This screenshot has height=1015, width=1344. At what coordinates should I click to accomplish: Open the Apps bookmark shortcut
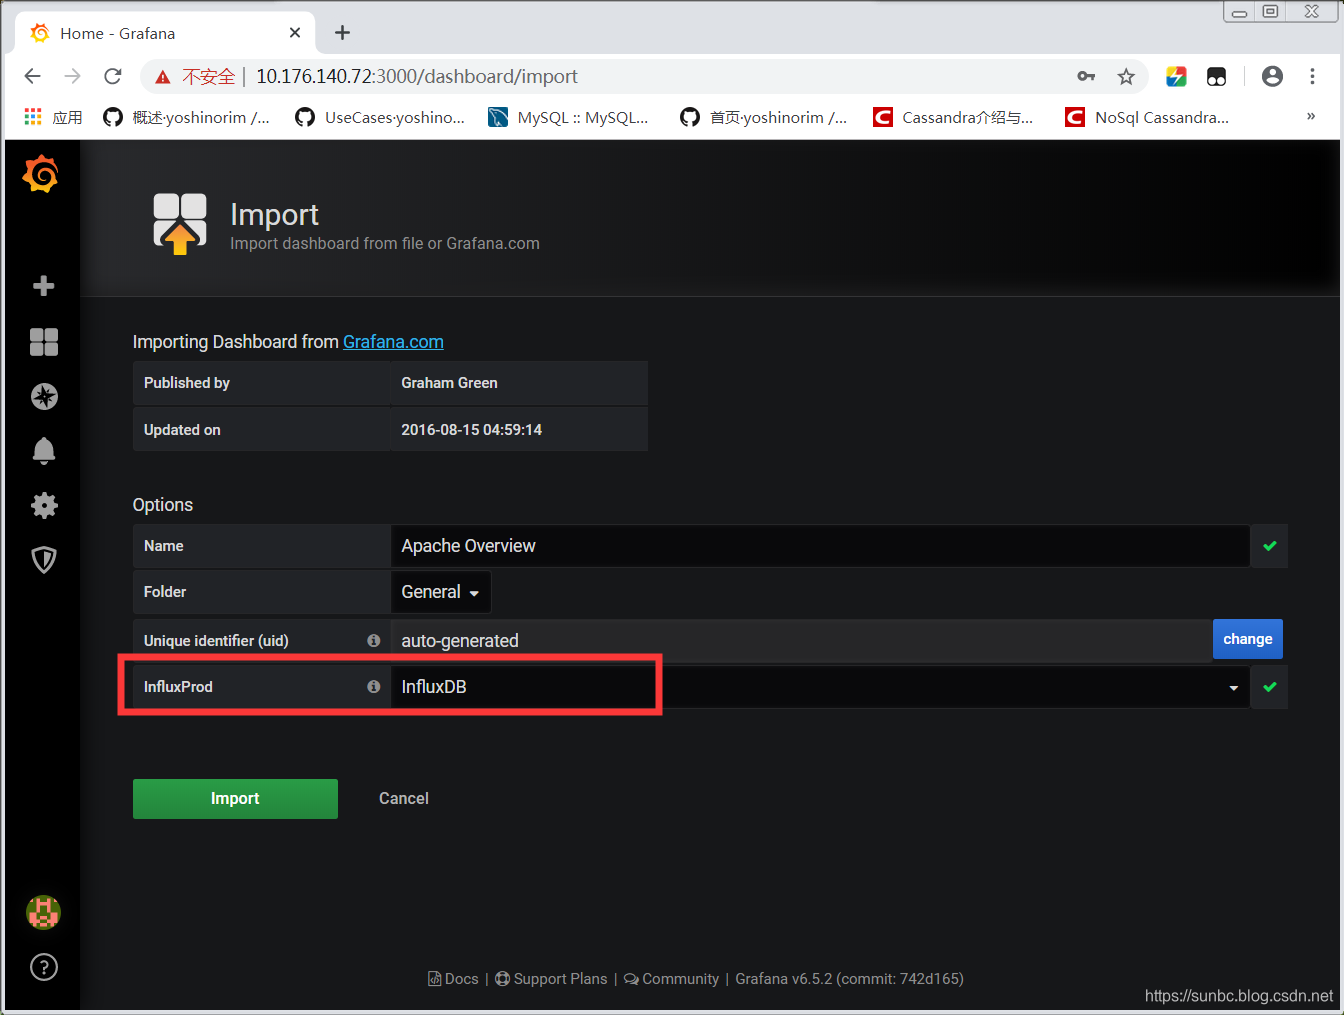[53, 117]
